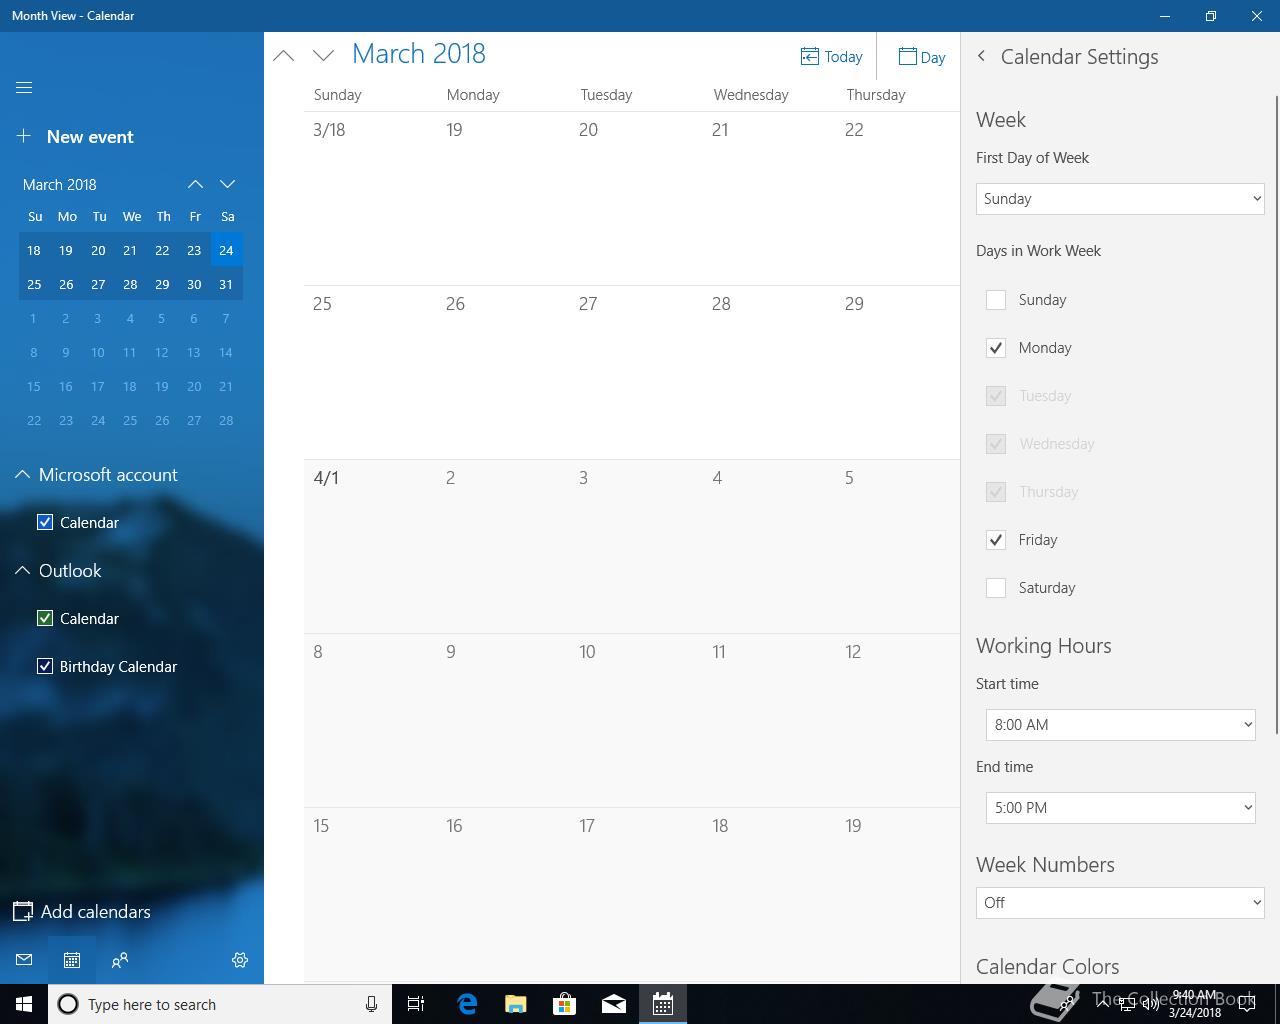The width and height of the screenshot is (1280, 1024).
Task: Create a New event
Action: click(x=75, y=137)
